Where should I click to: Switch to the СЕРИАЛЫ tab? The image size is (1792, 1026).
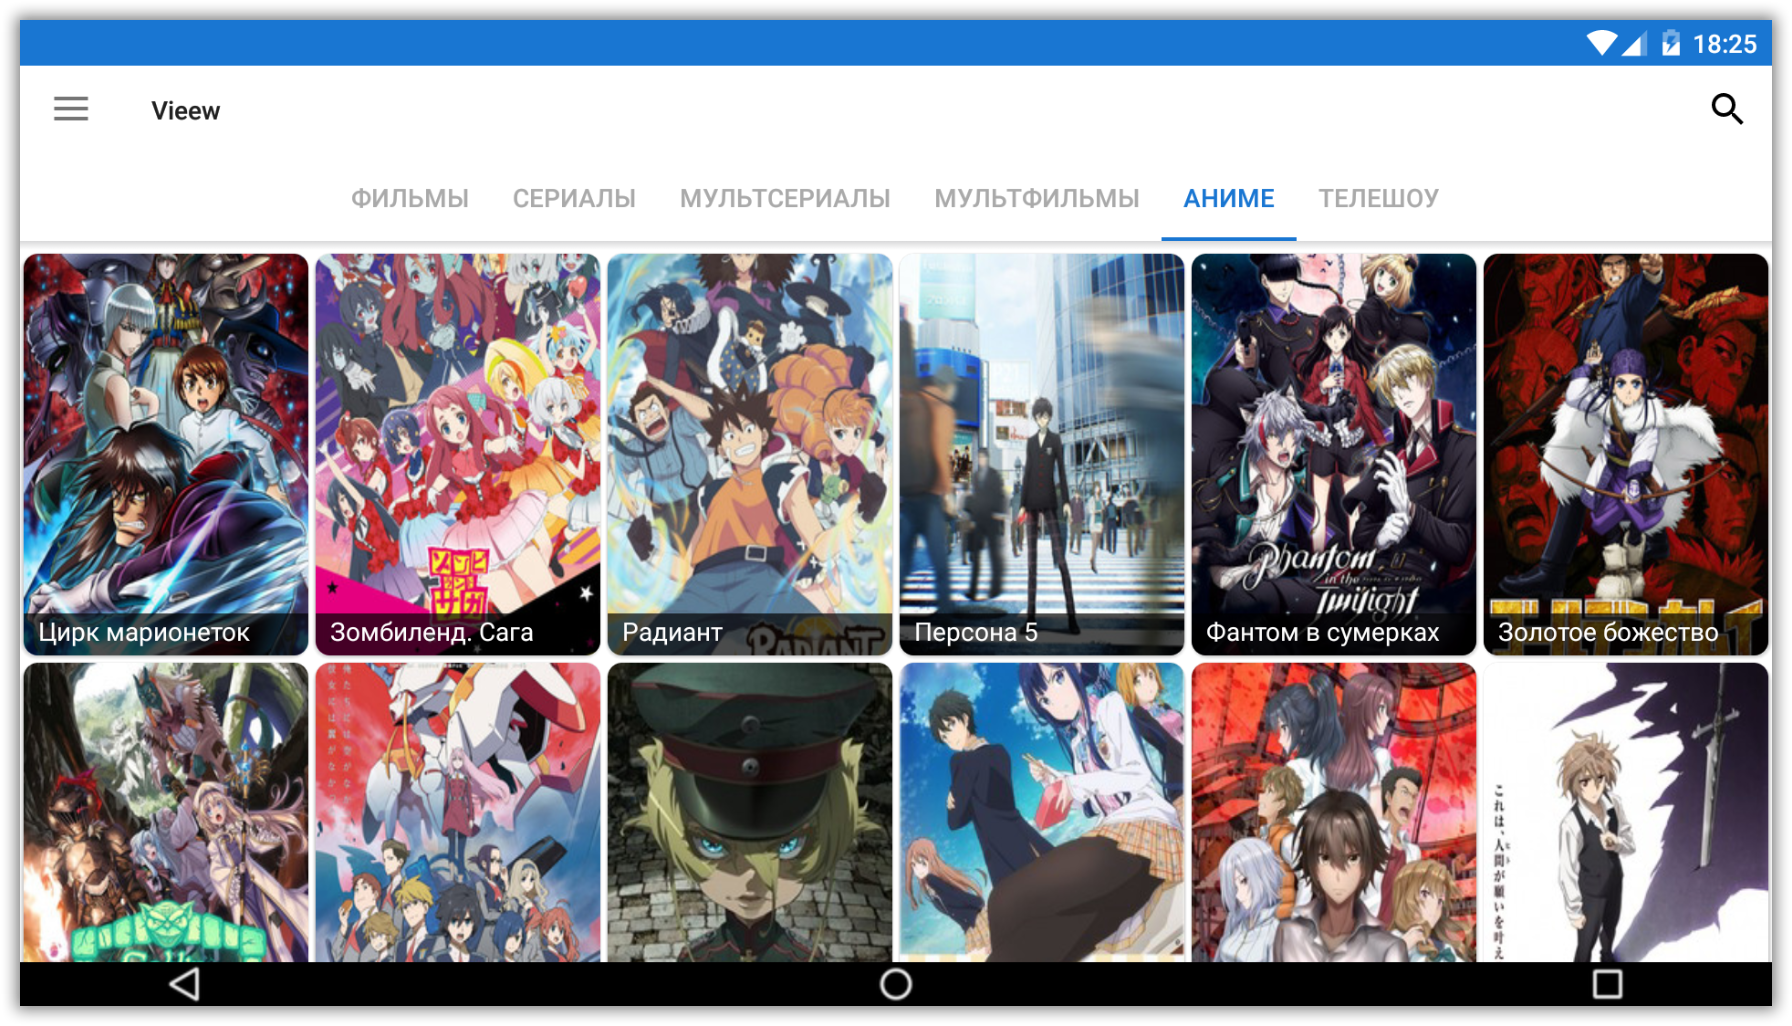pos(574,198)
